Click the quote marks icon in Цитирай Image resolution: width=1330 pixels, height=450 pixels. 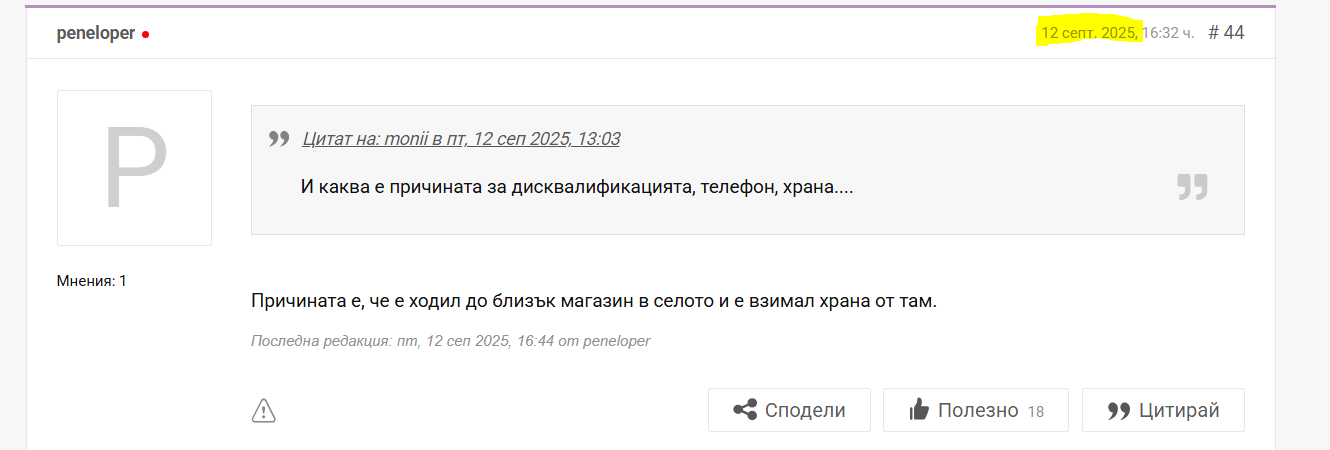point(1119,410)
